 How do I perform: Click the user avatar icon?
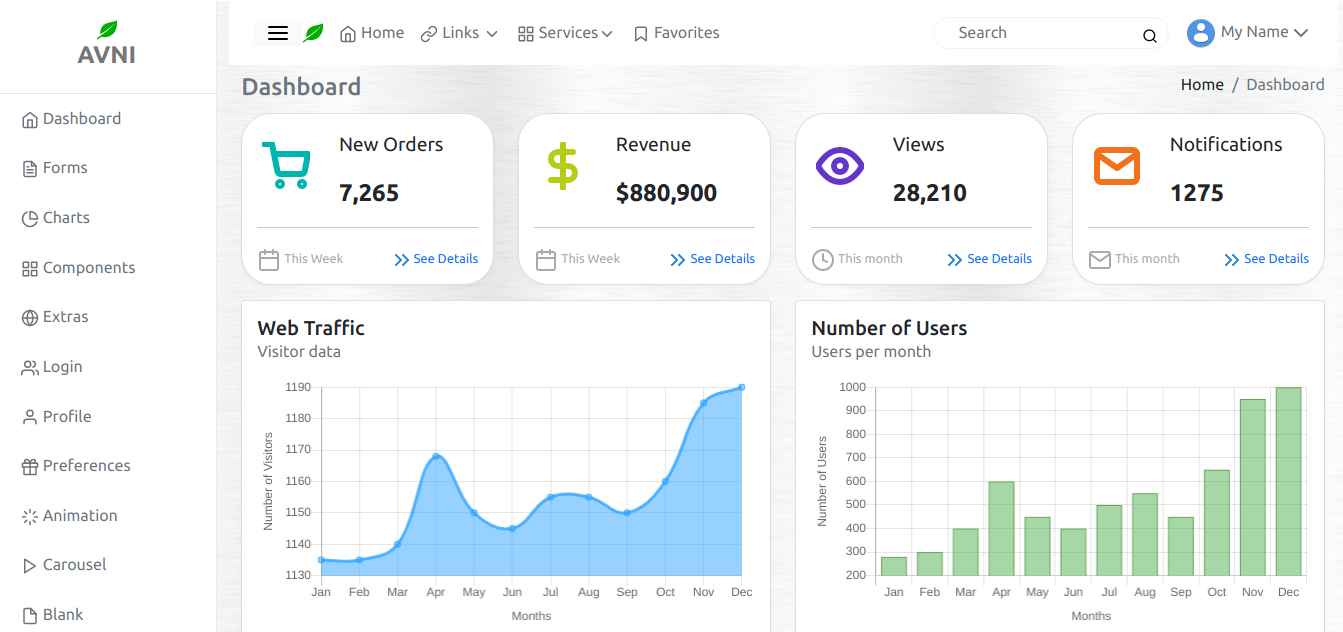[1200, 33]
